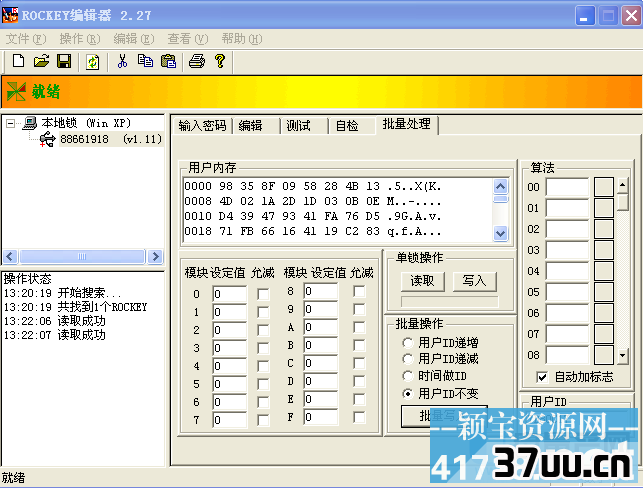
Task: Click tree panel right scroll arrow
Action: tap(155, 257)
